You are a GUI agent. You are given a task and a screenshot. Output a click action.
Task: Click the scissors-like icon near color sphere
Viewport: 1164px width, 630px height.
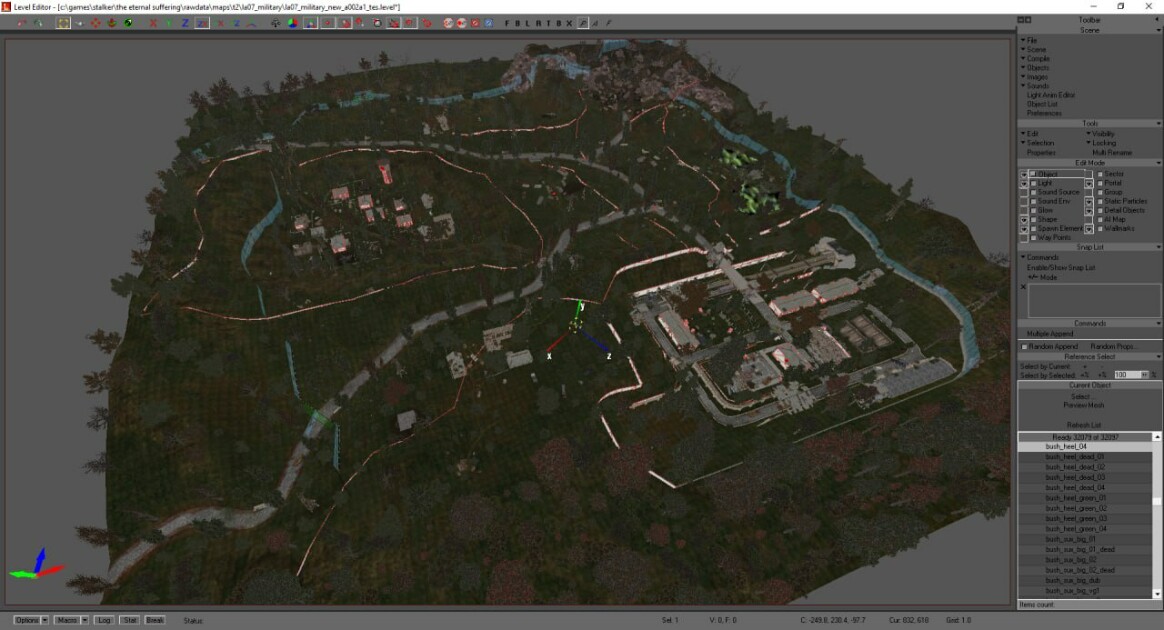[x=275, y=23]
